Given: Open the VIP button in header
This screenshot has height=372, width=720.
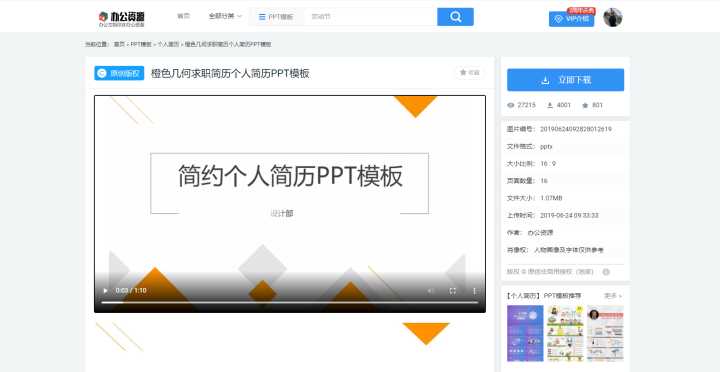Looking at the screenshot, I should click(571, 19).
